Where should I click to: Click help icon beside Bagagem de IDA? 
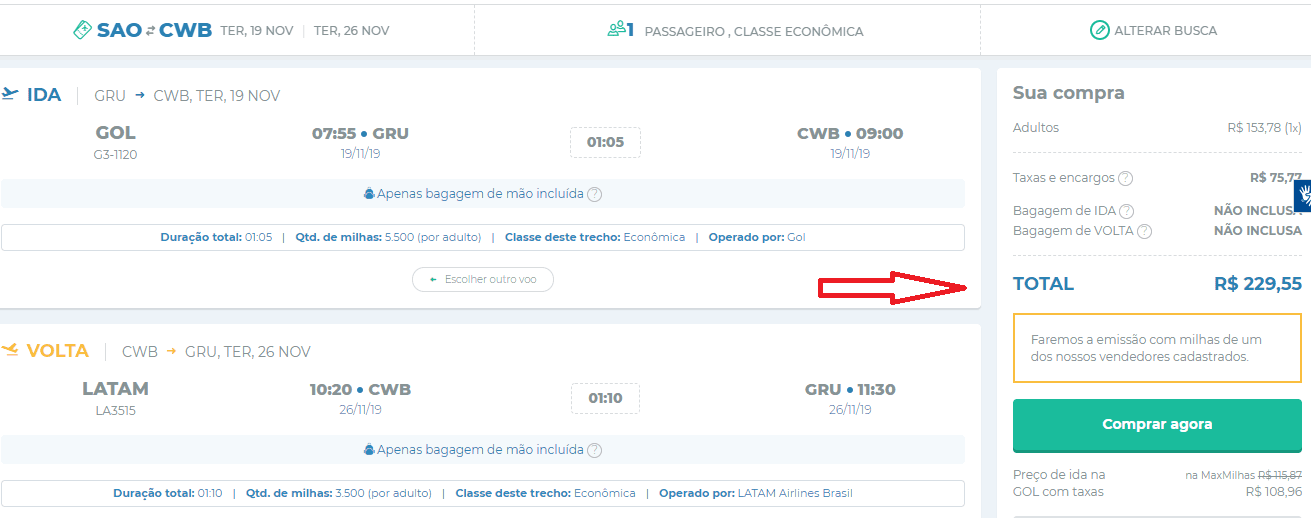1126,211
